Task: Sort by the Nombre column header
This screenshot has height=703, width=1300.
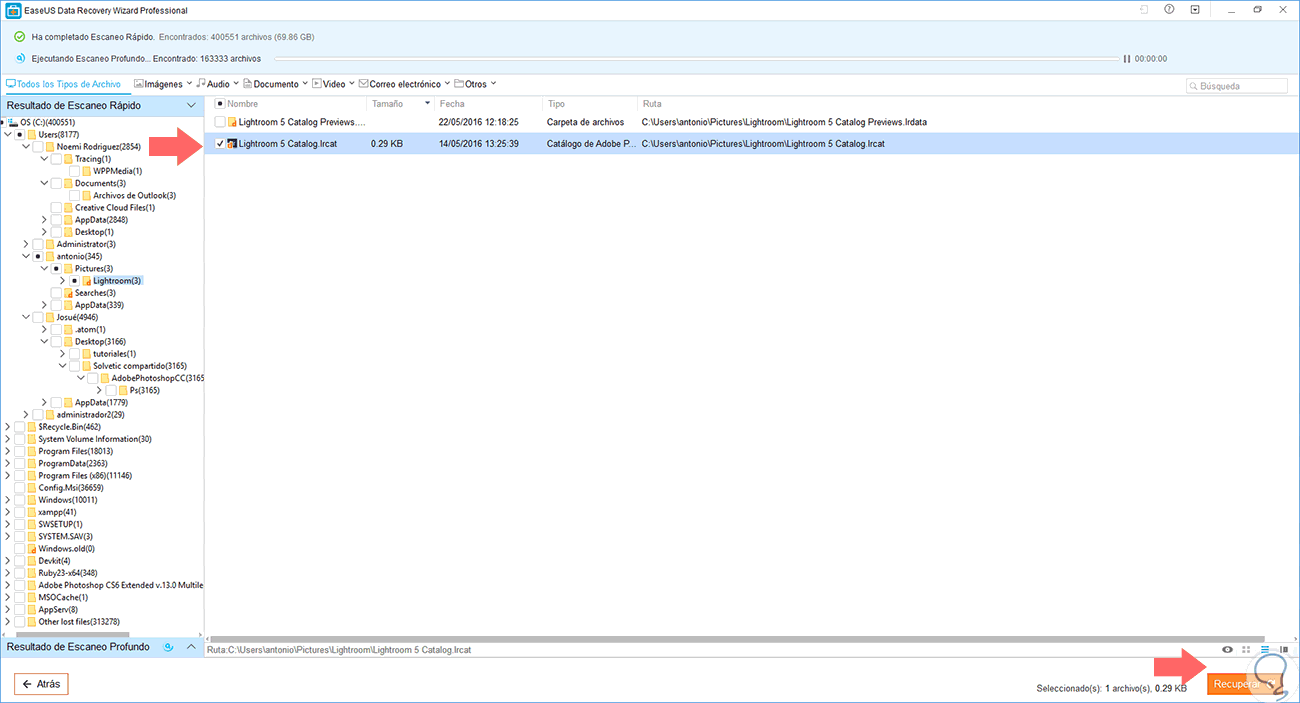Action: [x=242, y=104]
